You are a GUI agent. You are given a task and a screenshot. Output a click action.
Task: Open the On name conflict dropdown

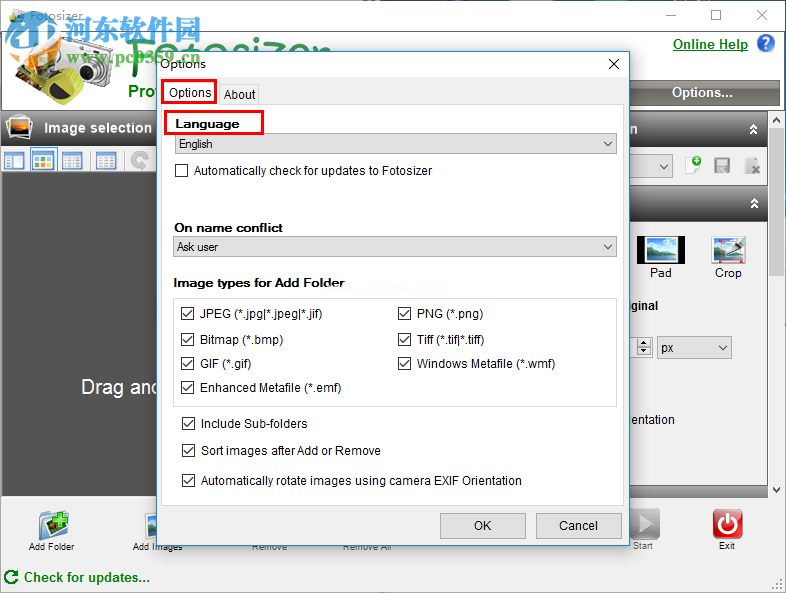[395, 247]
